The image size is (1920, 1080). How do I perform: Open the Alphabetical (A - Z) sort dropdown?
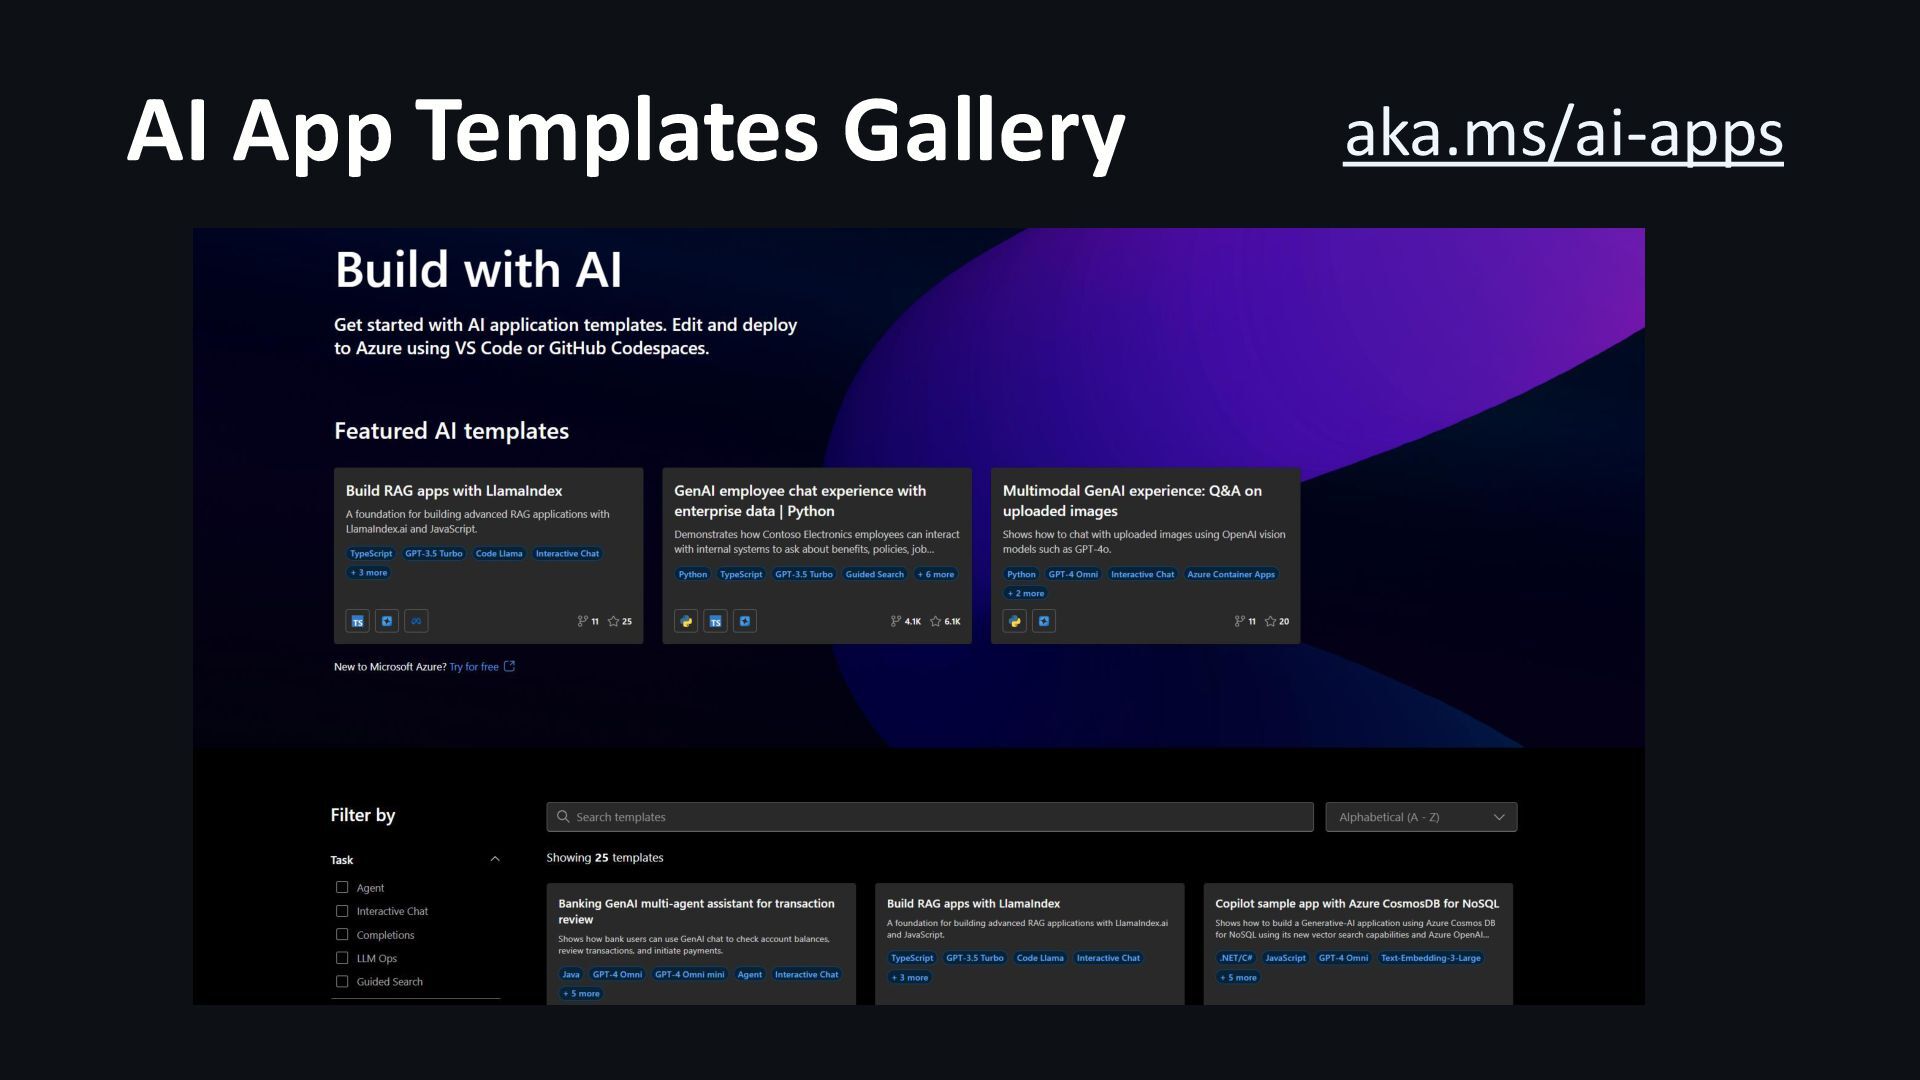click(x=1421, y=817)
